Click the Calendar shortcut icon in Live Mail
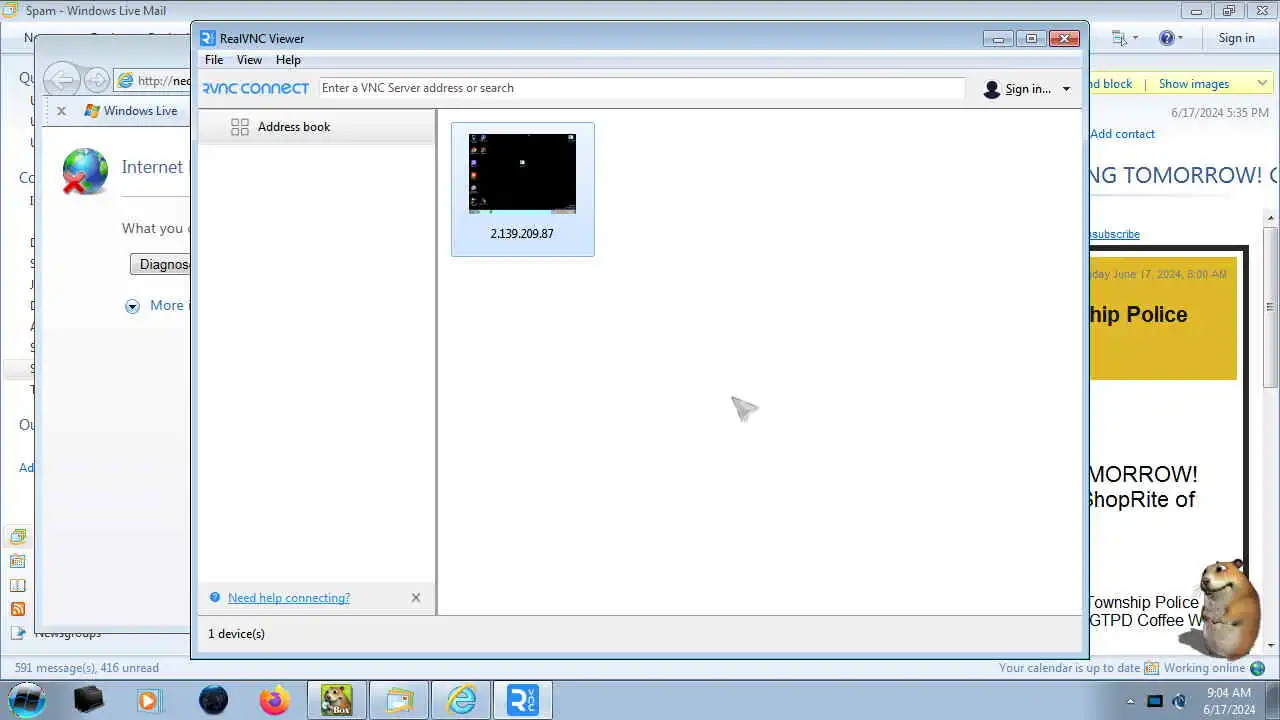This screenshot has height=720, width=1280. [18, 561]
